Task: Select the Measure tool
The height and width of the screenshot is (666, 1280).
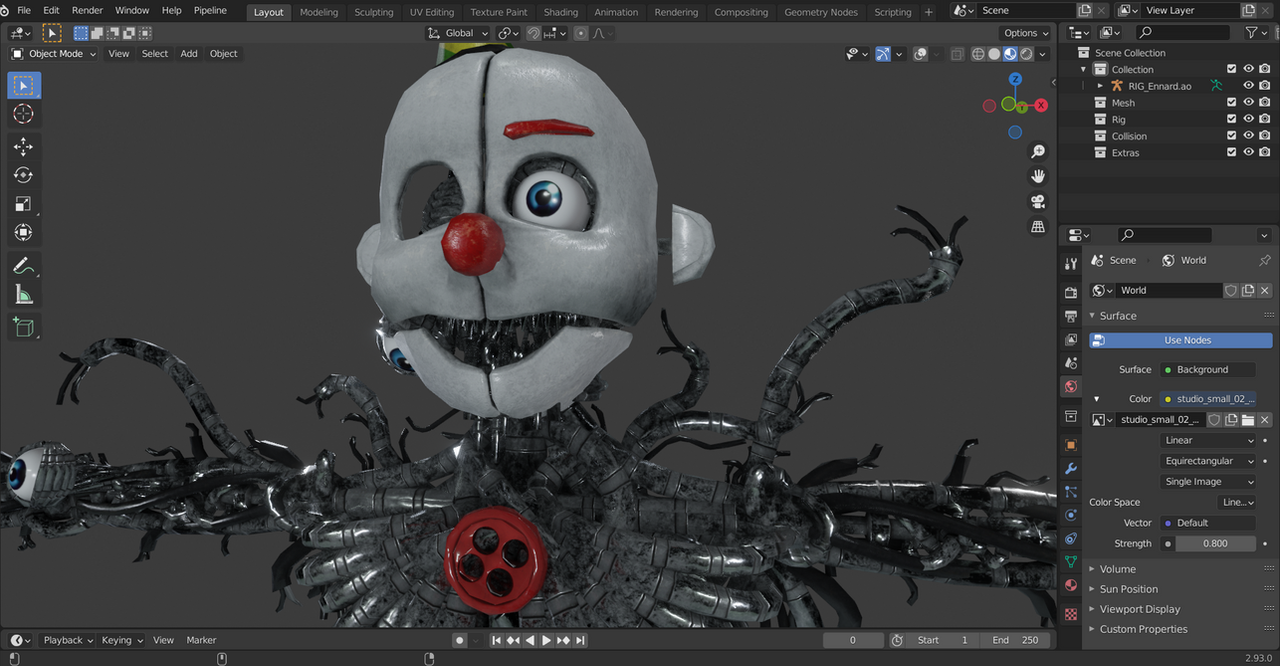Action: 24,294
